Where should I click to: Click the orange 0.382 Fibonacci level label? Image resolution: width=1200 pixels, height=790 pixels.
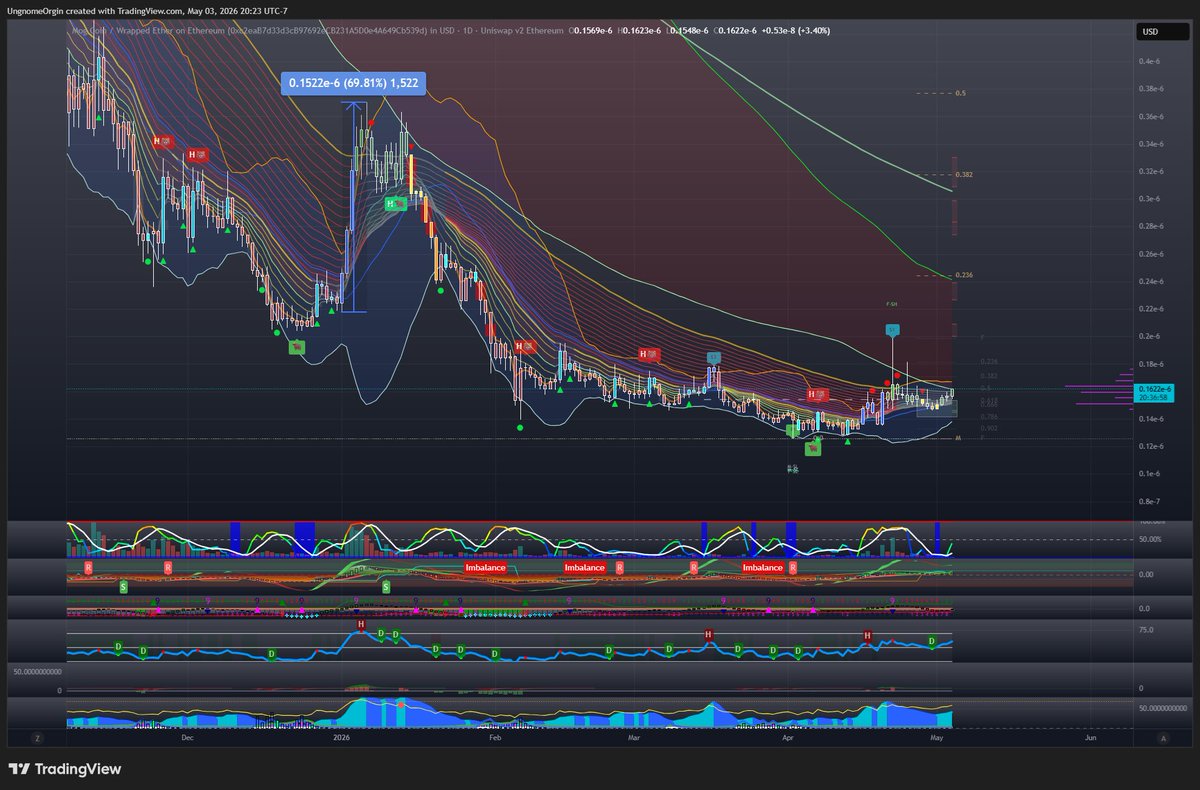click(x=964, y=175)
